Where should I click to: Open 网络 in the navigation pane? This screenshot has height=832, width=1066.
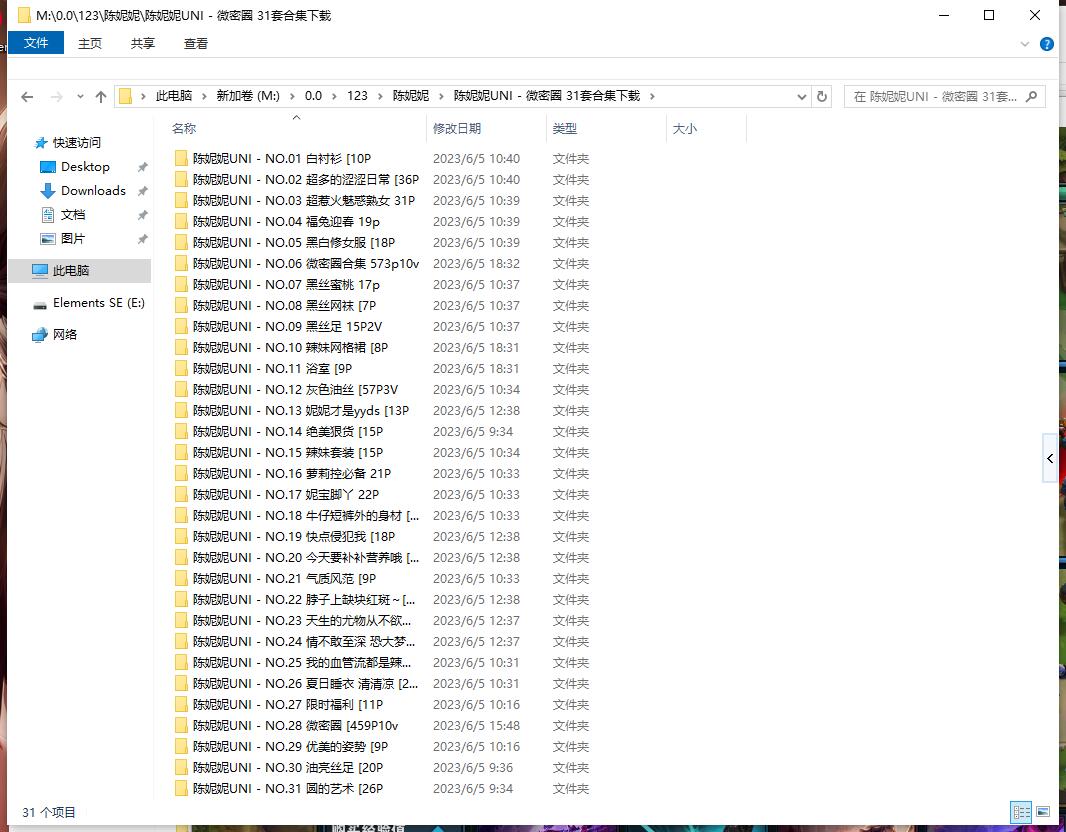[65, 335]
